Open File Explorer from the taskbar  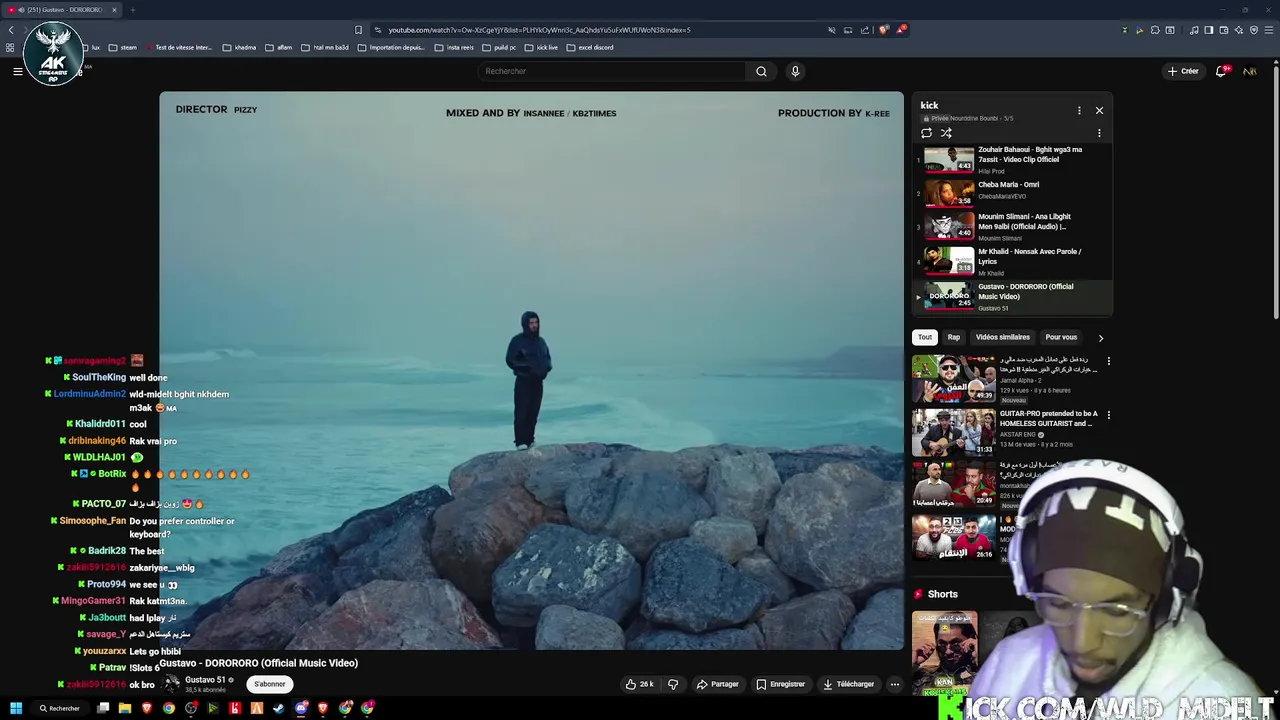tap(125, 708)
